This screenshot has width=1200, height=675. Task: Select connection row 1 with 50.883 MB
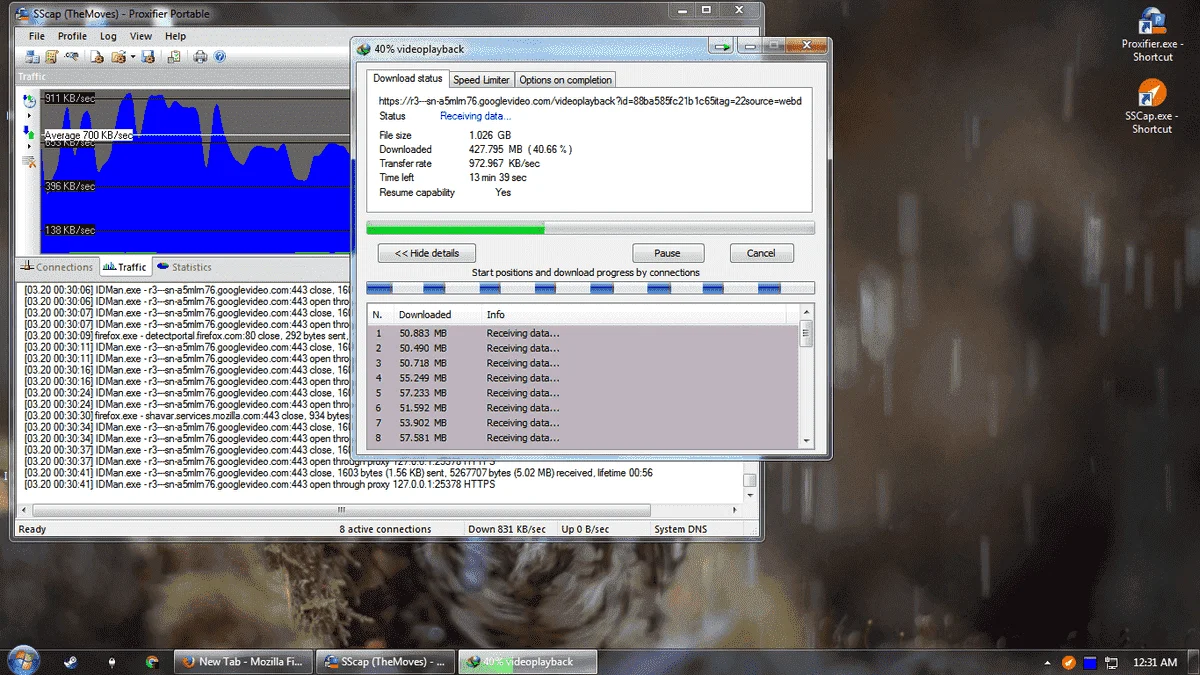(583, 333)
